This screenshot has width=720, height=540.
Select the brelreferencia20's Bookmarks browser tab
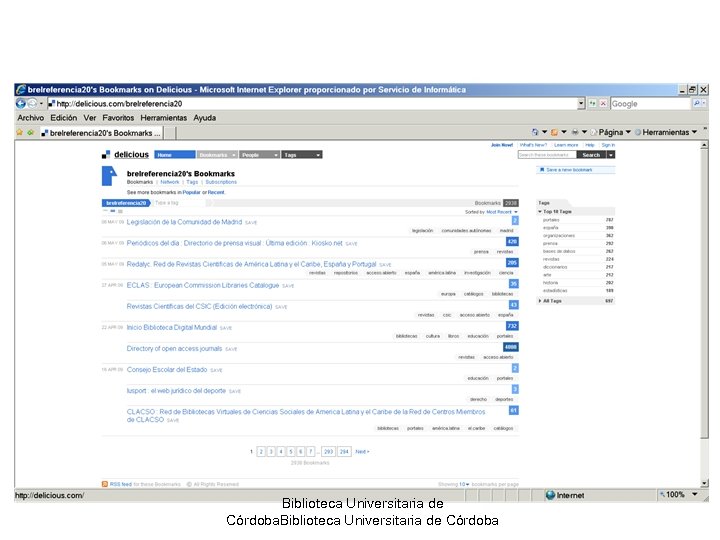coord(101,133)
